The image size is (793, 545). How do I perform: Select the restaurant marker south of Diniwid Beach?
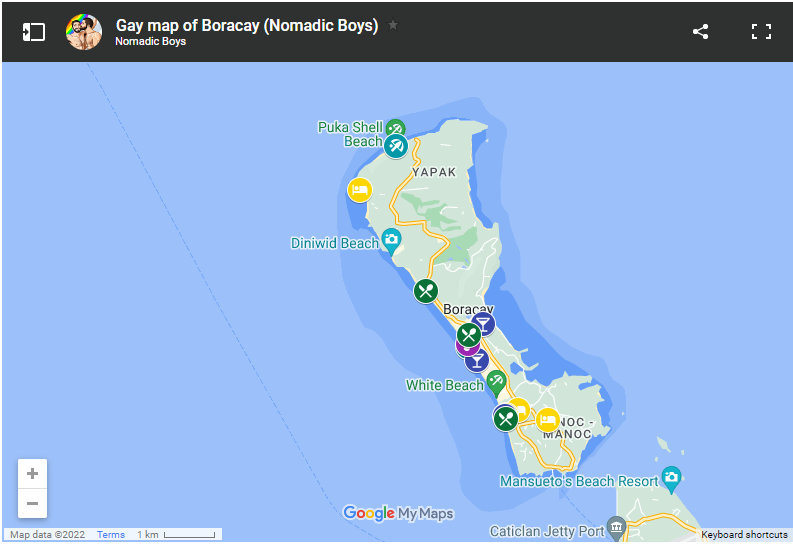[x=426, y=291]
